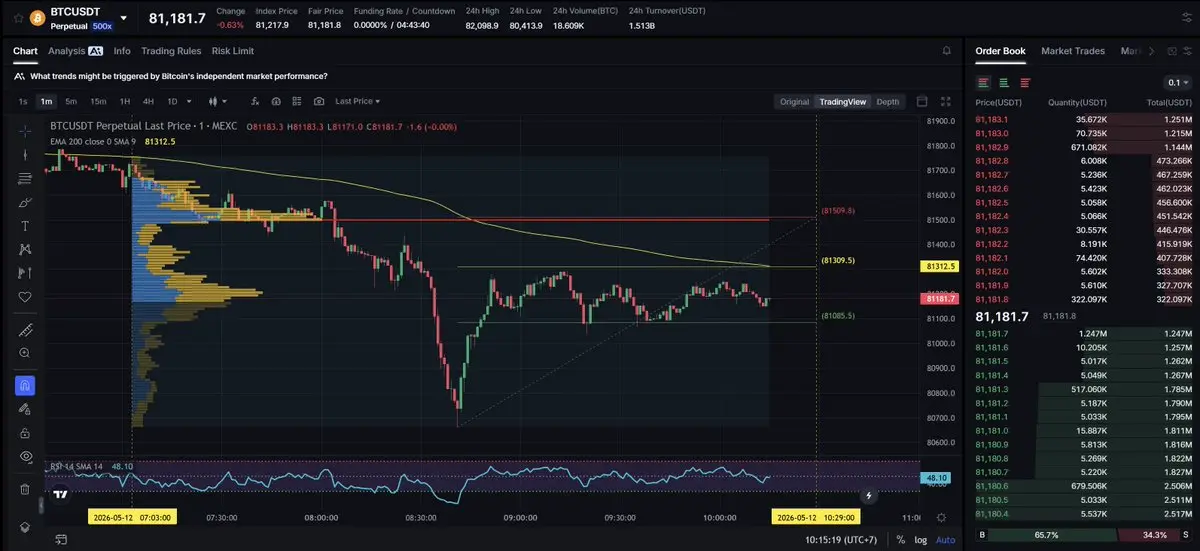Viewport: 1200px width, 551px height.
Task: Select the zoom in magnifier tool
Action: tap(25, 353)
